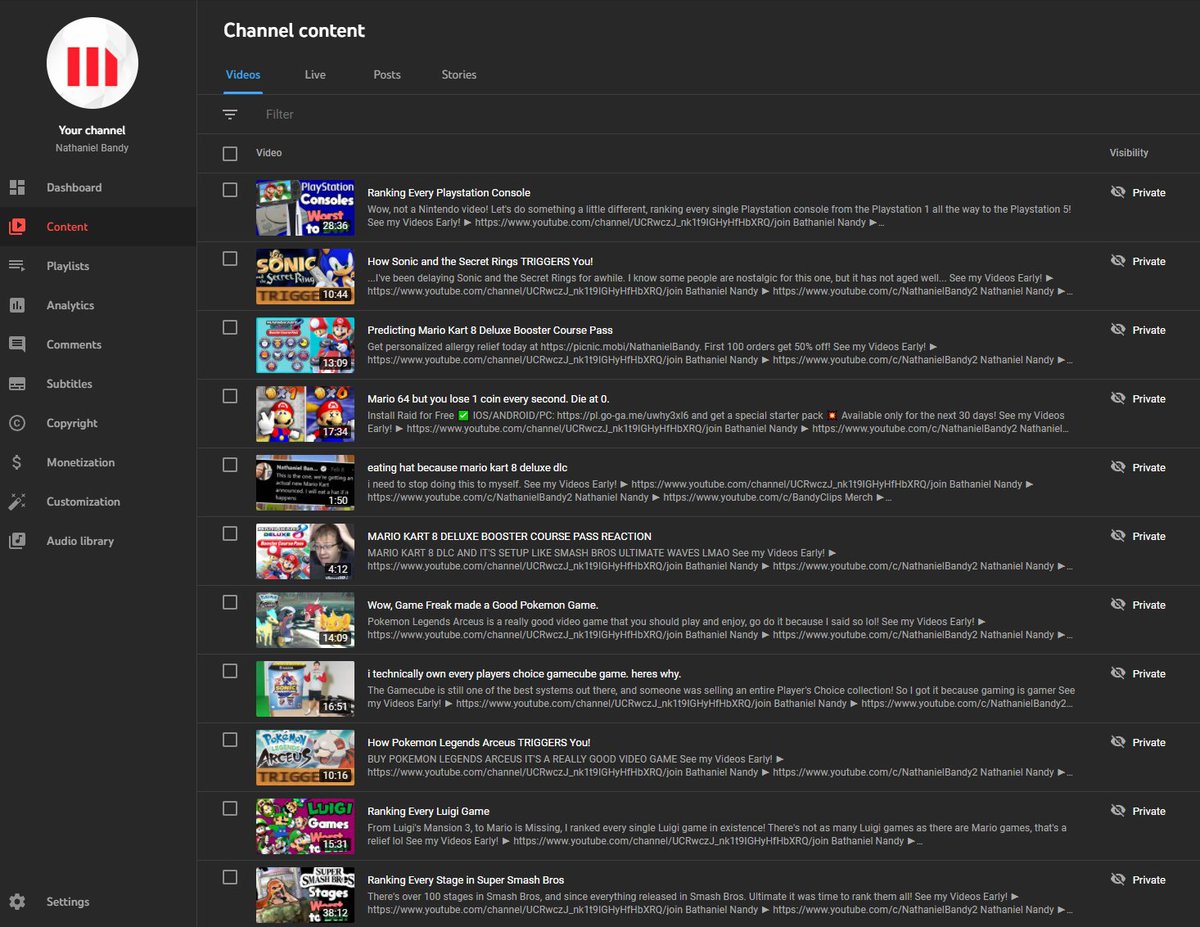Open the Dashboard sidebar icon
The height and width of the screenshot is (927, 1200).
coord(17,188)
